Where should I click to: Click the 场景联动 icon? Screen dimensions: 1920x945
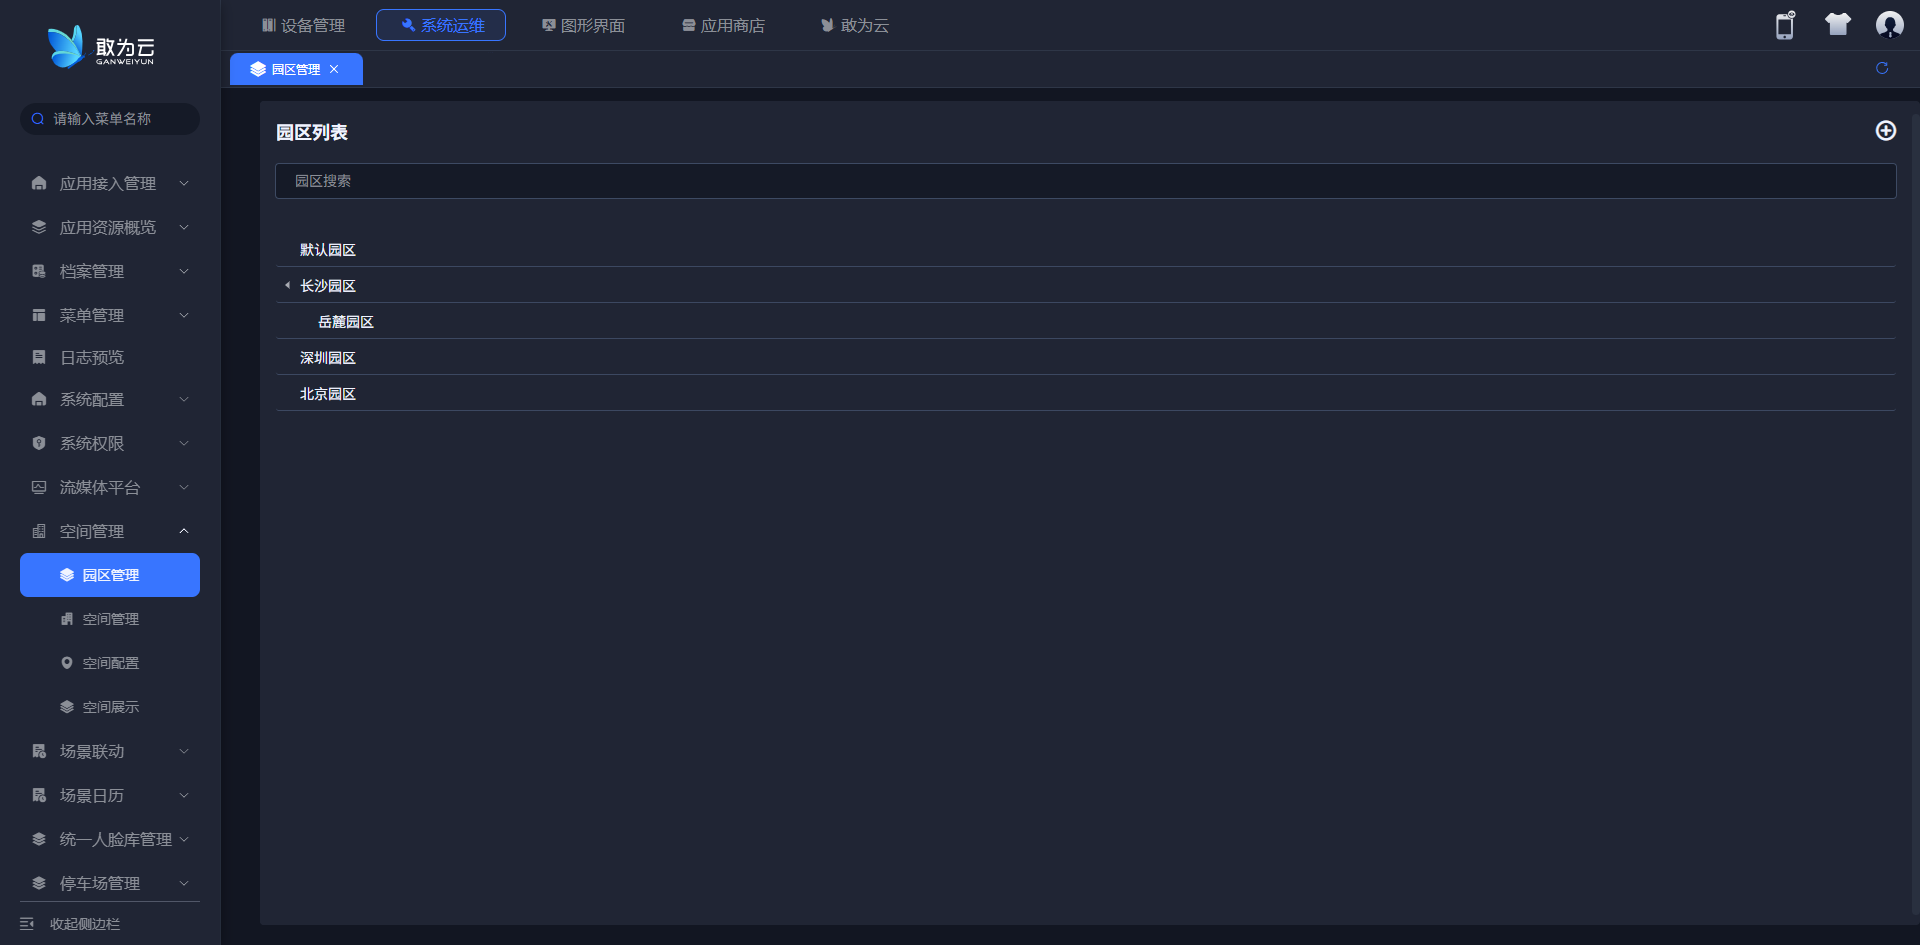(x=39, y=751)
